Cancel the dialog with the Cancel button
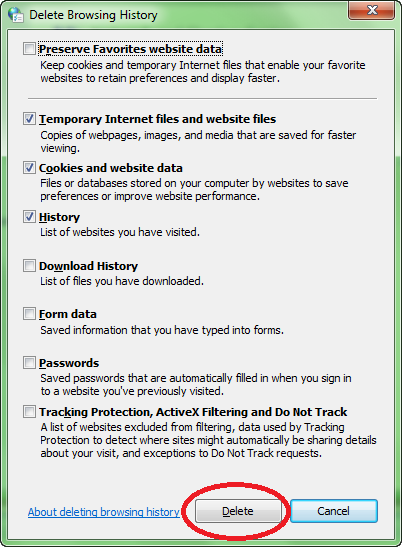Image resolution: width=402 pixels, height=547 pixels. 334,511
